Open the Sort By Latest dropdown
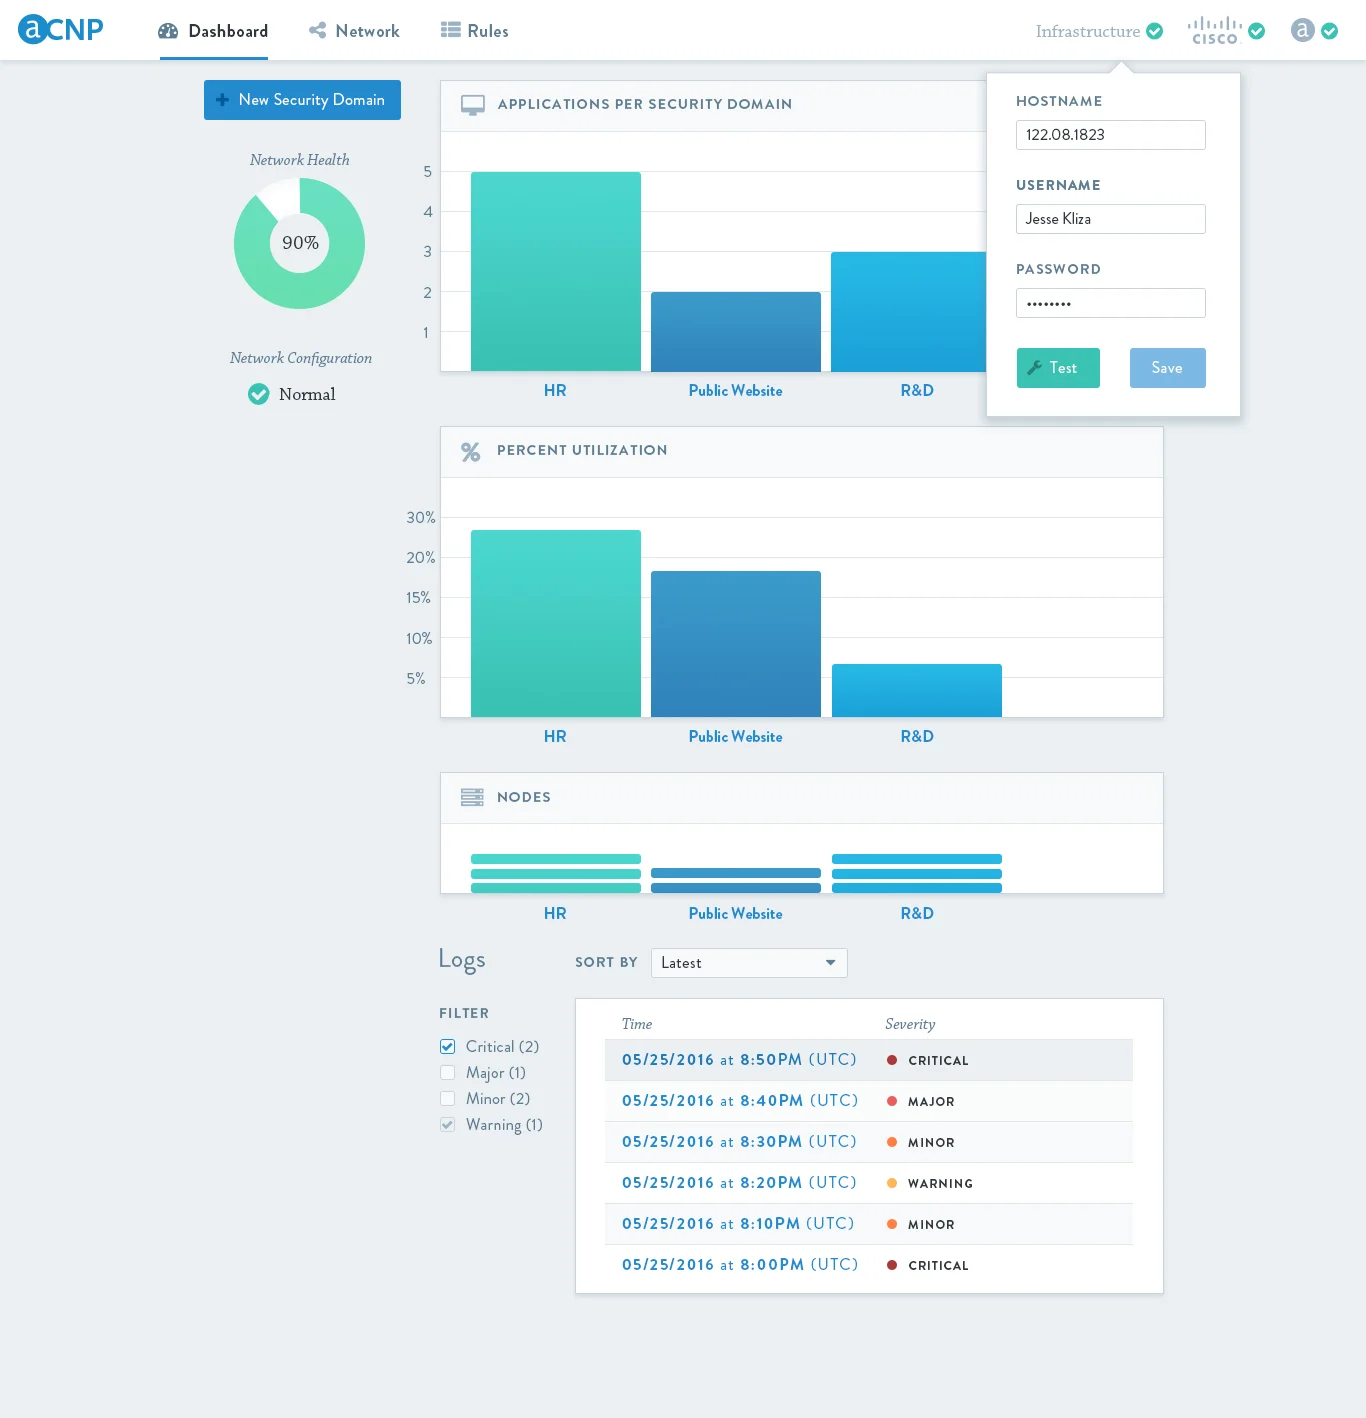This screenshot has width=1366, height=1418. coord(748,962)
